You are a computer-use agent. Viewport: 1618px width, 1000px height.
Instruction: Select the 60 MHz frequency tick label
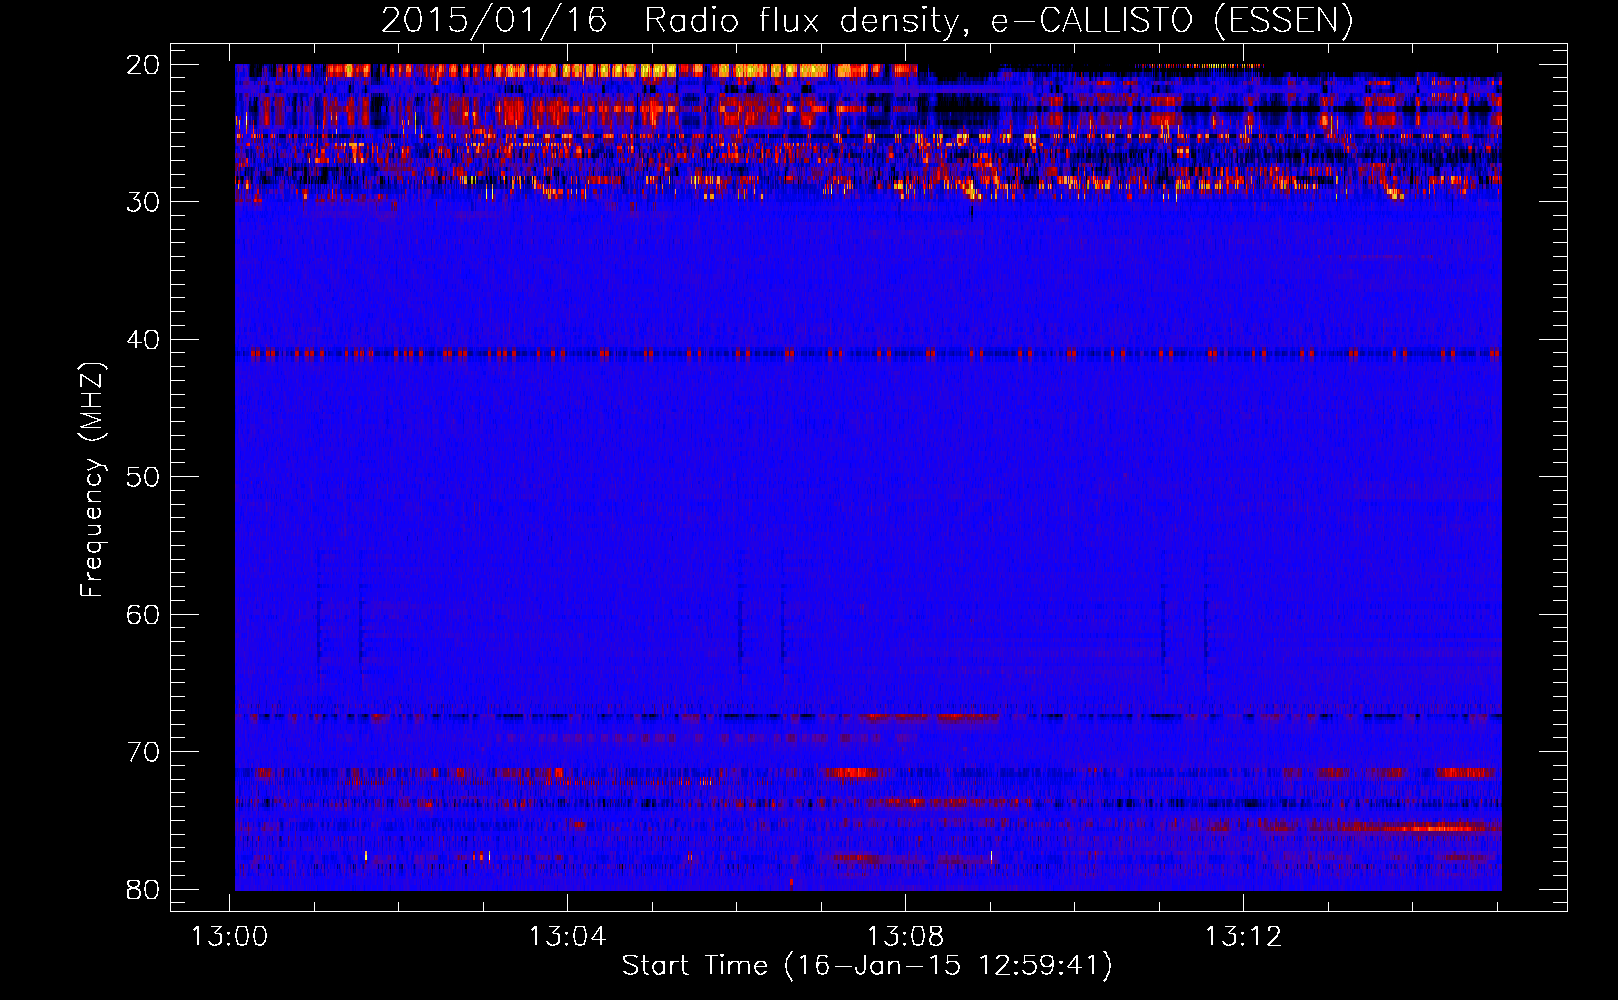point(144,614)
